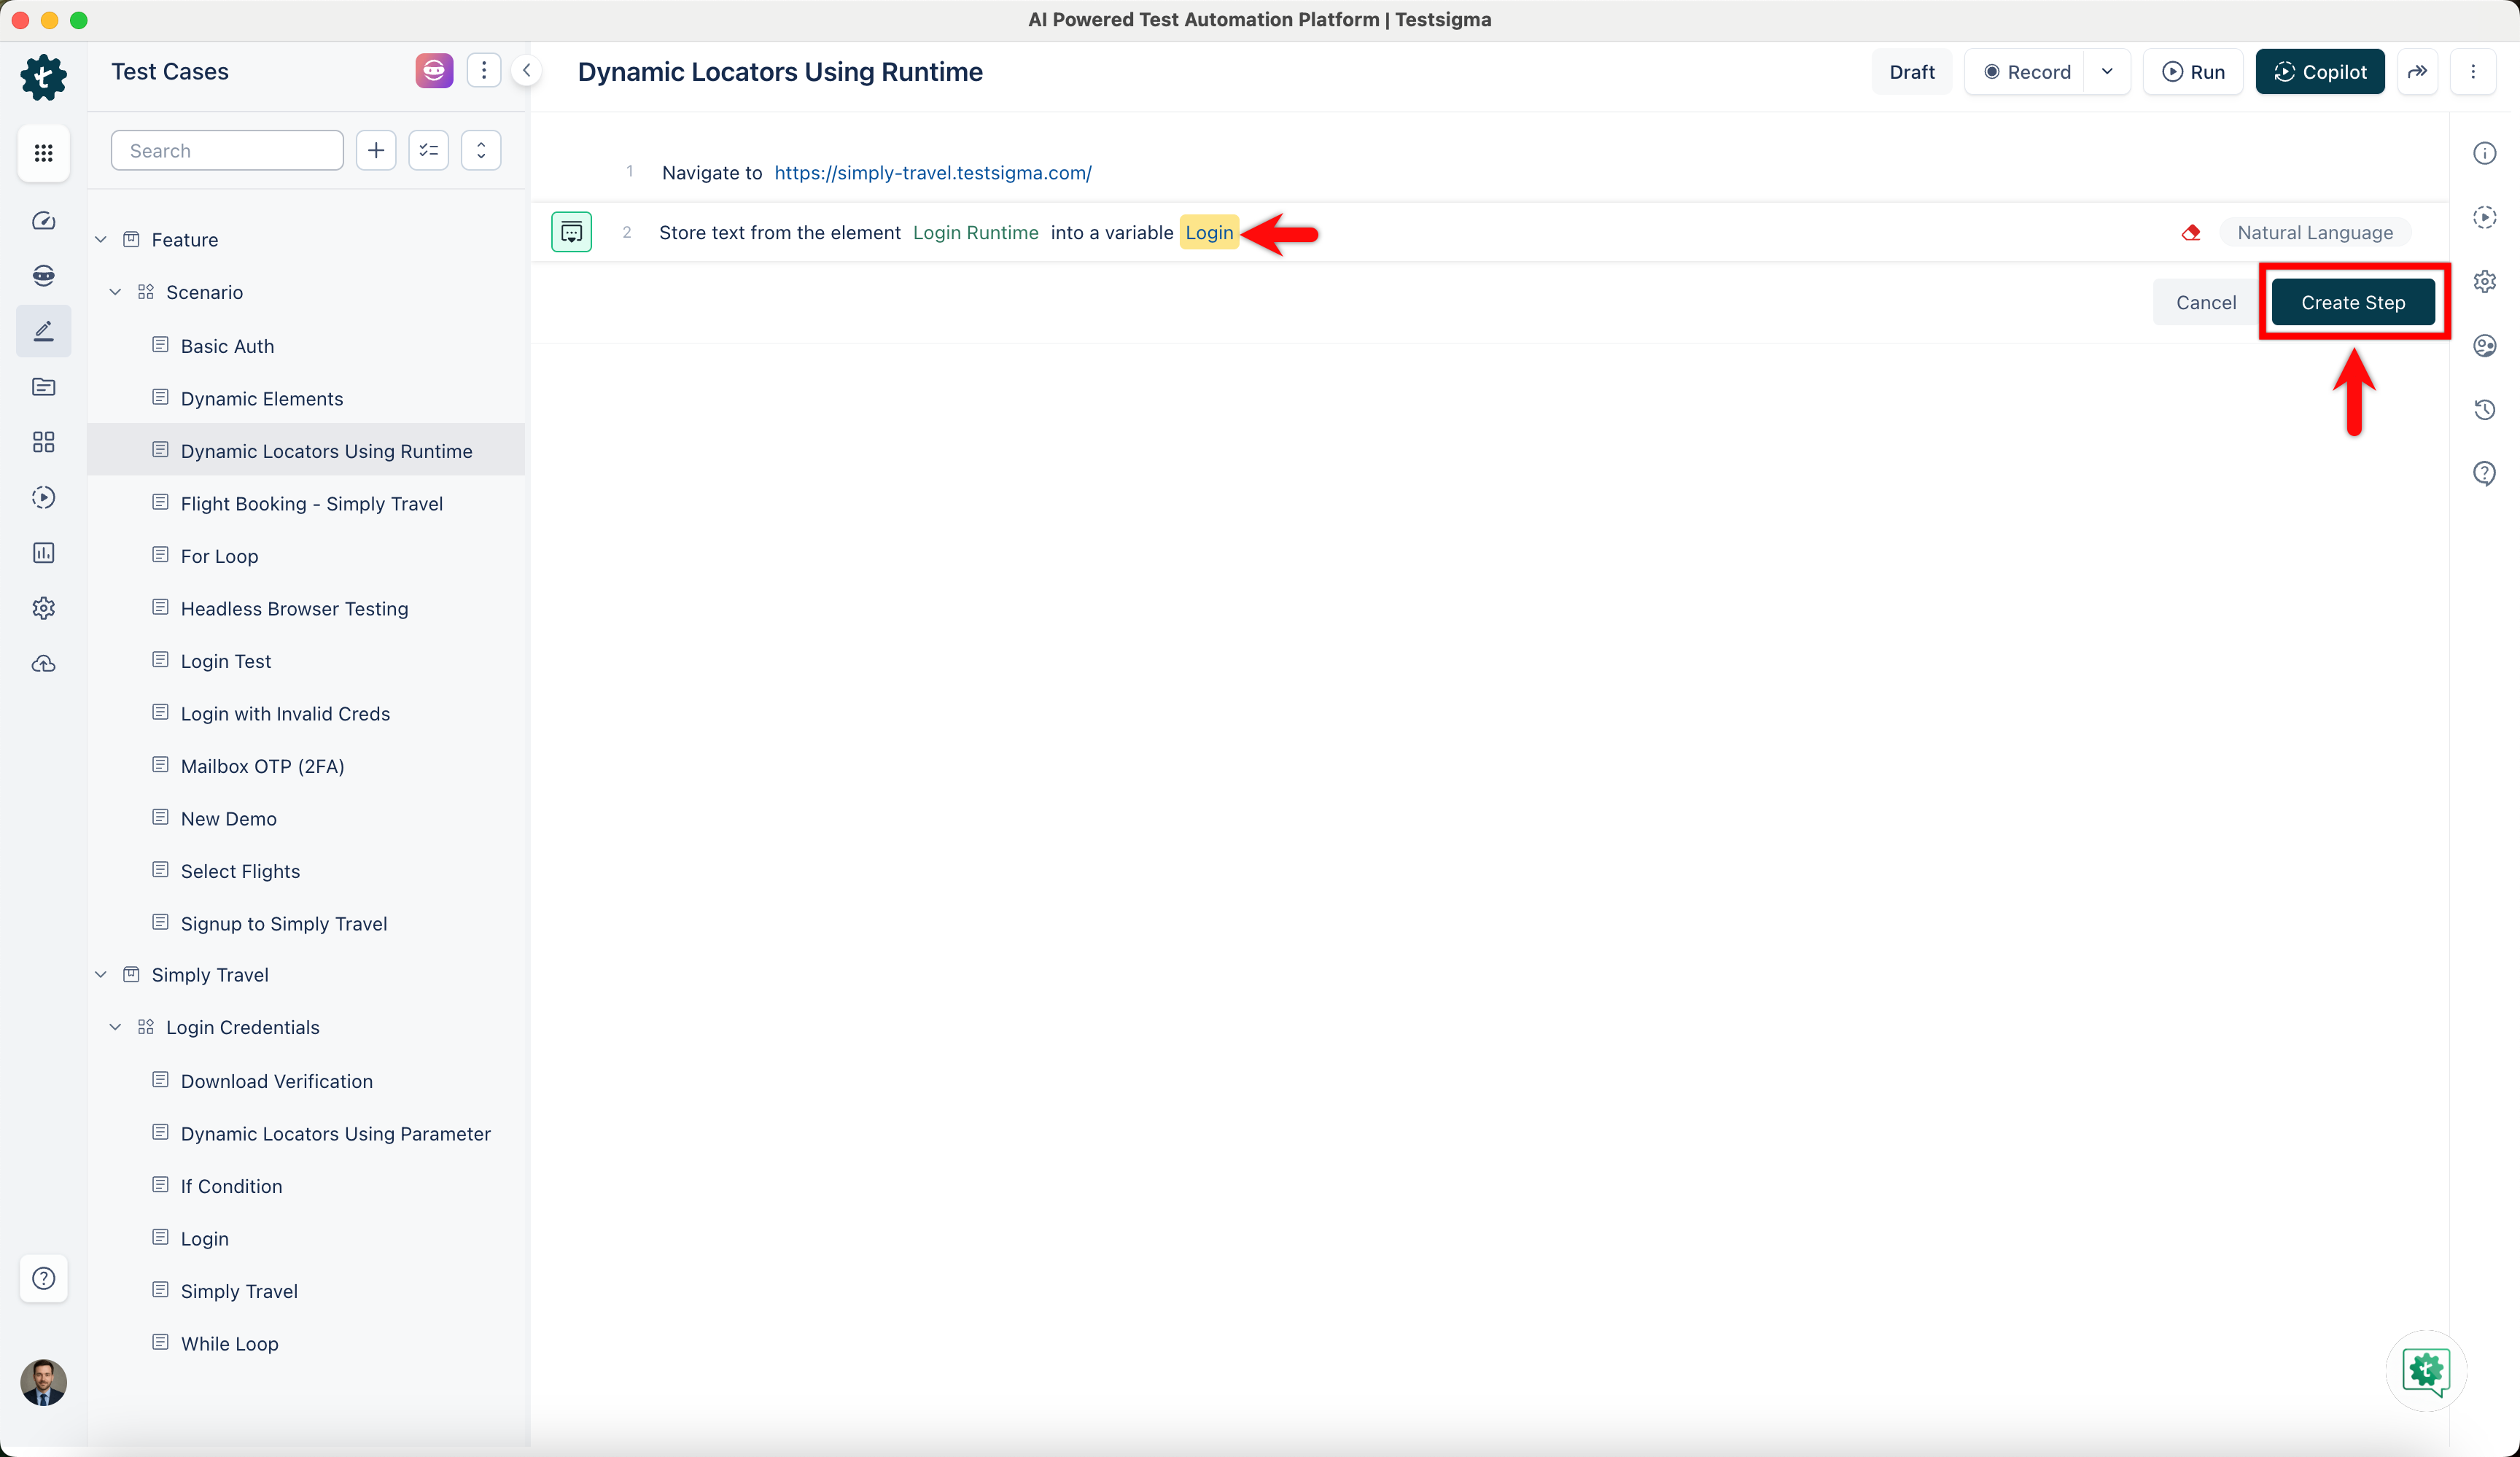This screenshot has height=1457, width=2520.
Task: Click the Create Step button
Action: click(x=2353, y=302)
